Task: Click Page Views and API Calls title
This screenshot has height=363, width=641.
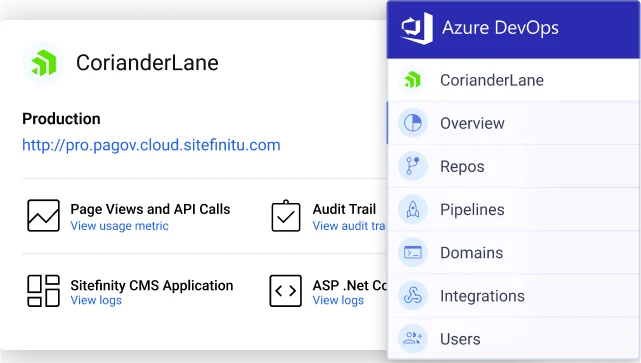Action: (x=150, y=209)
